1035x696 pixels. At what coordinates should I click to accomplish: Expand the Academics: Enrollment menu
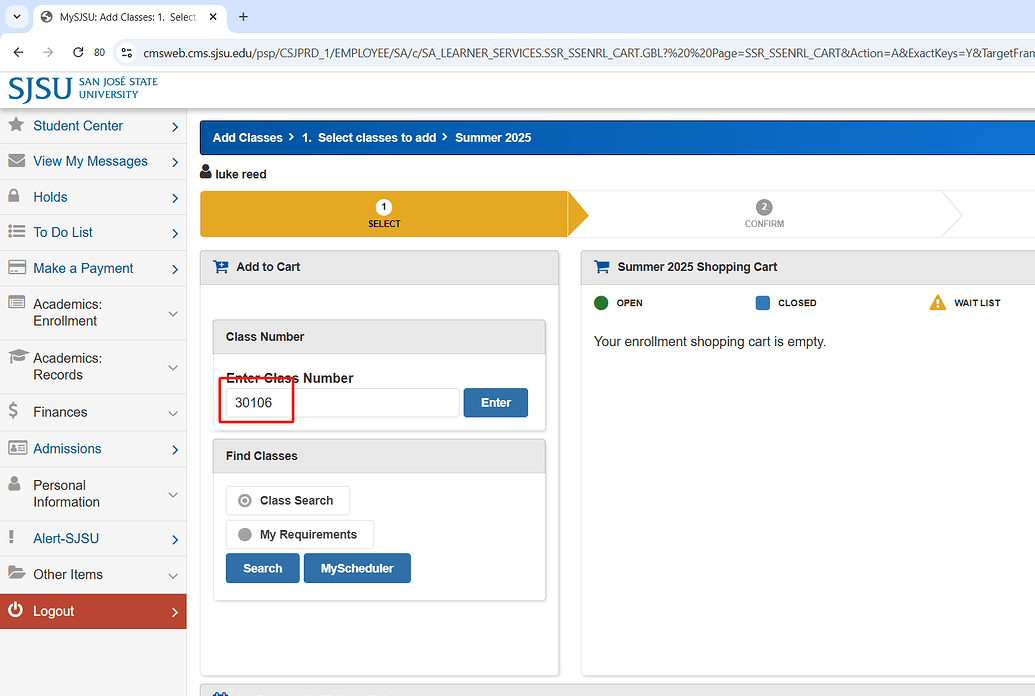click(x=92, y=313)
